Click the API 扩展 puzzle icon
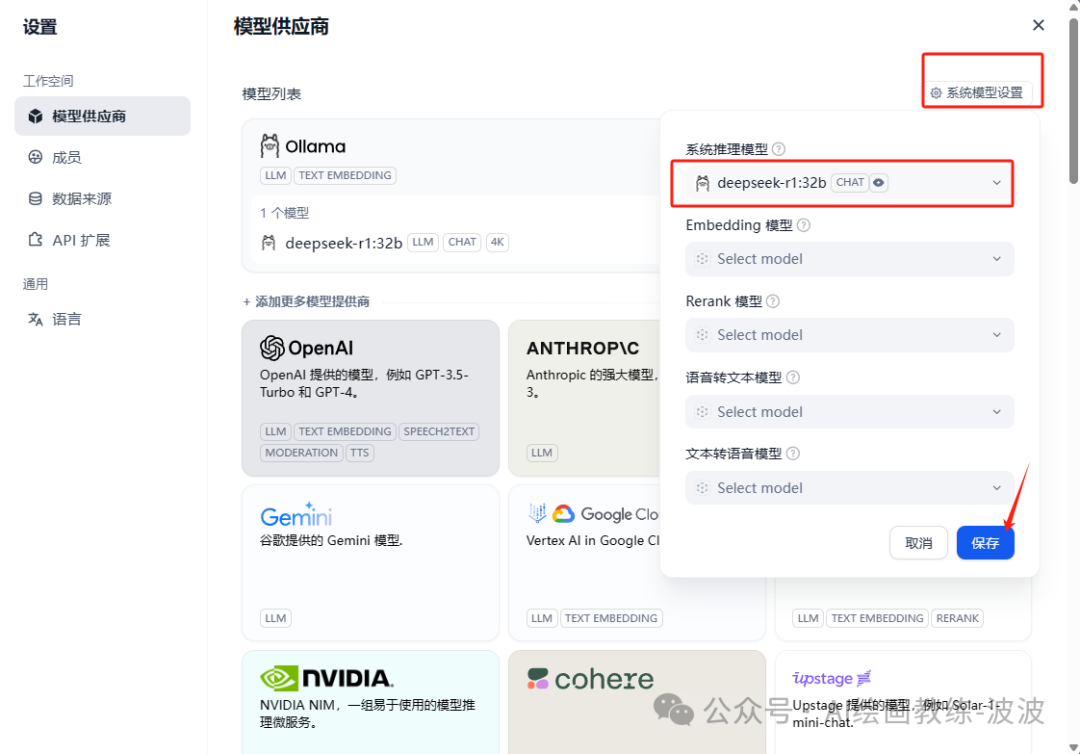 35,240
